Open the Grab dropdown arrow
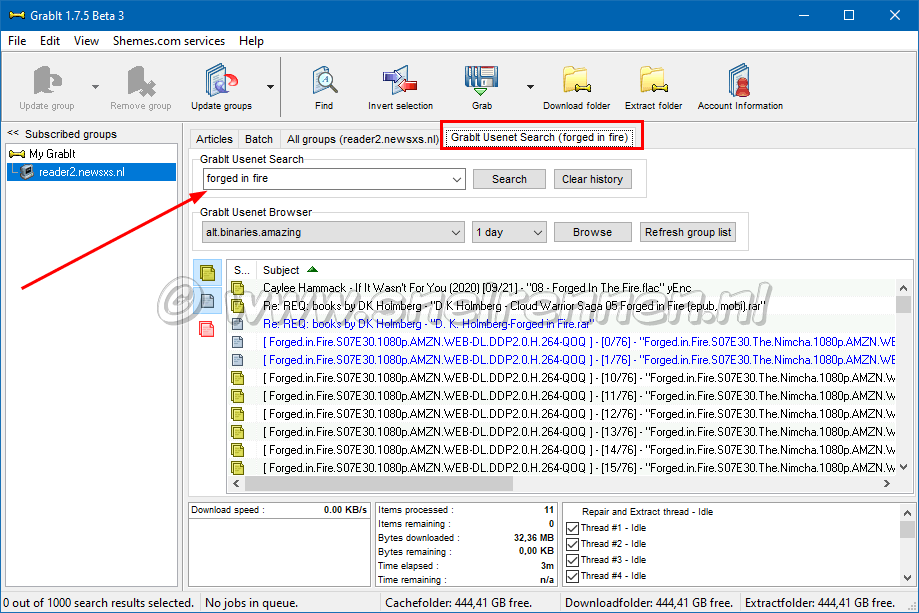Viewport: 919px width, 613px height. 530,87
